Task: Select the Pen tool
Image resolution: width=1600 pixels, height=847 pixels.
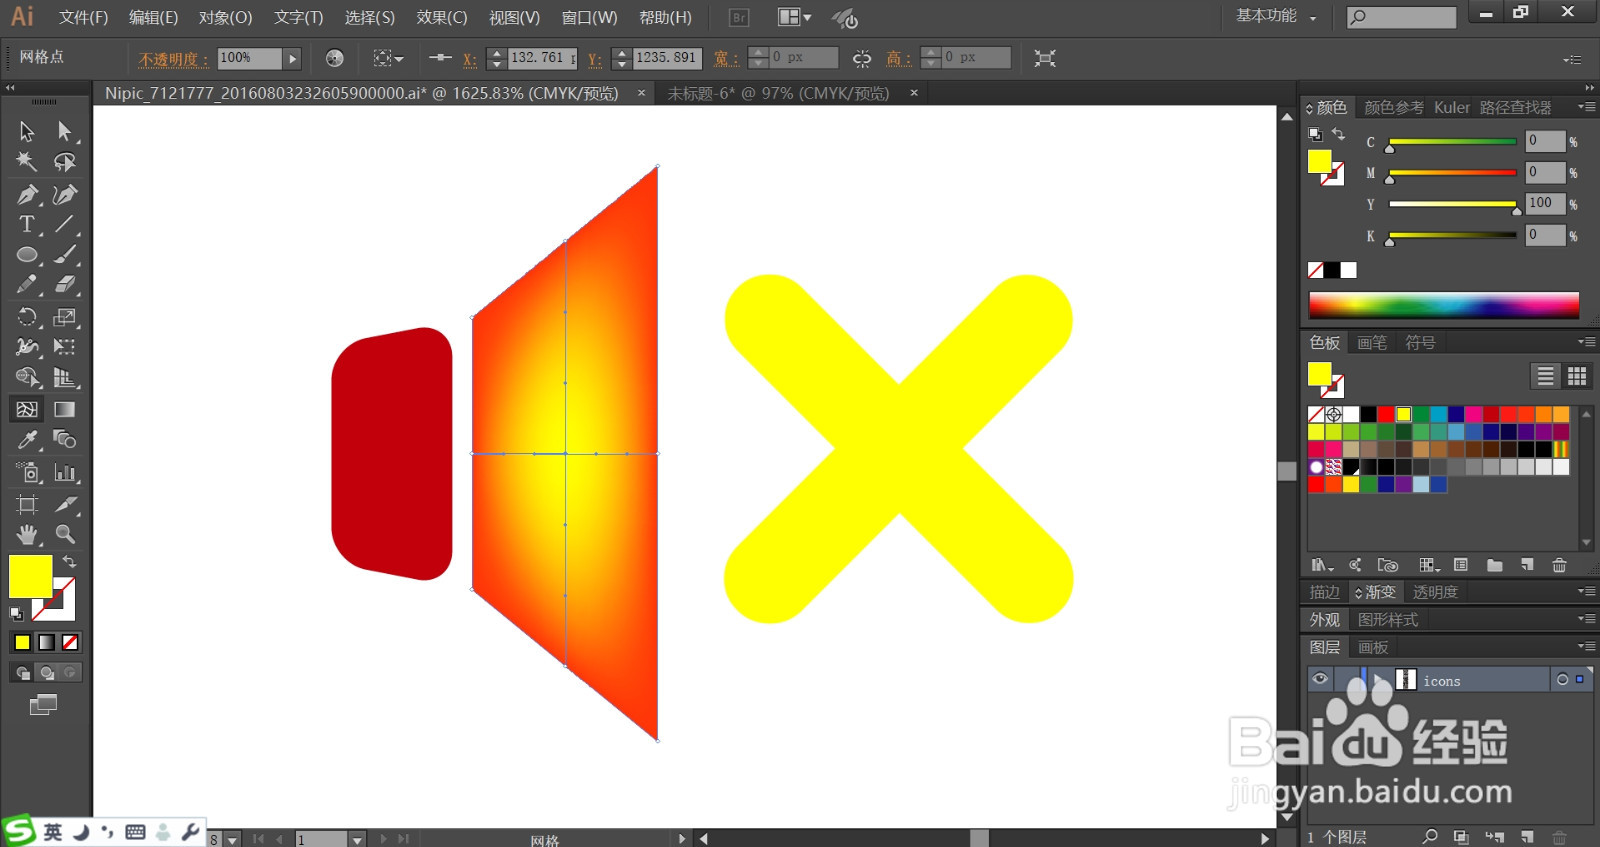Action: pos(27,194)
